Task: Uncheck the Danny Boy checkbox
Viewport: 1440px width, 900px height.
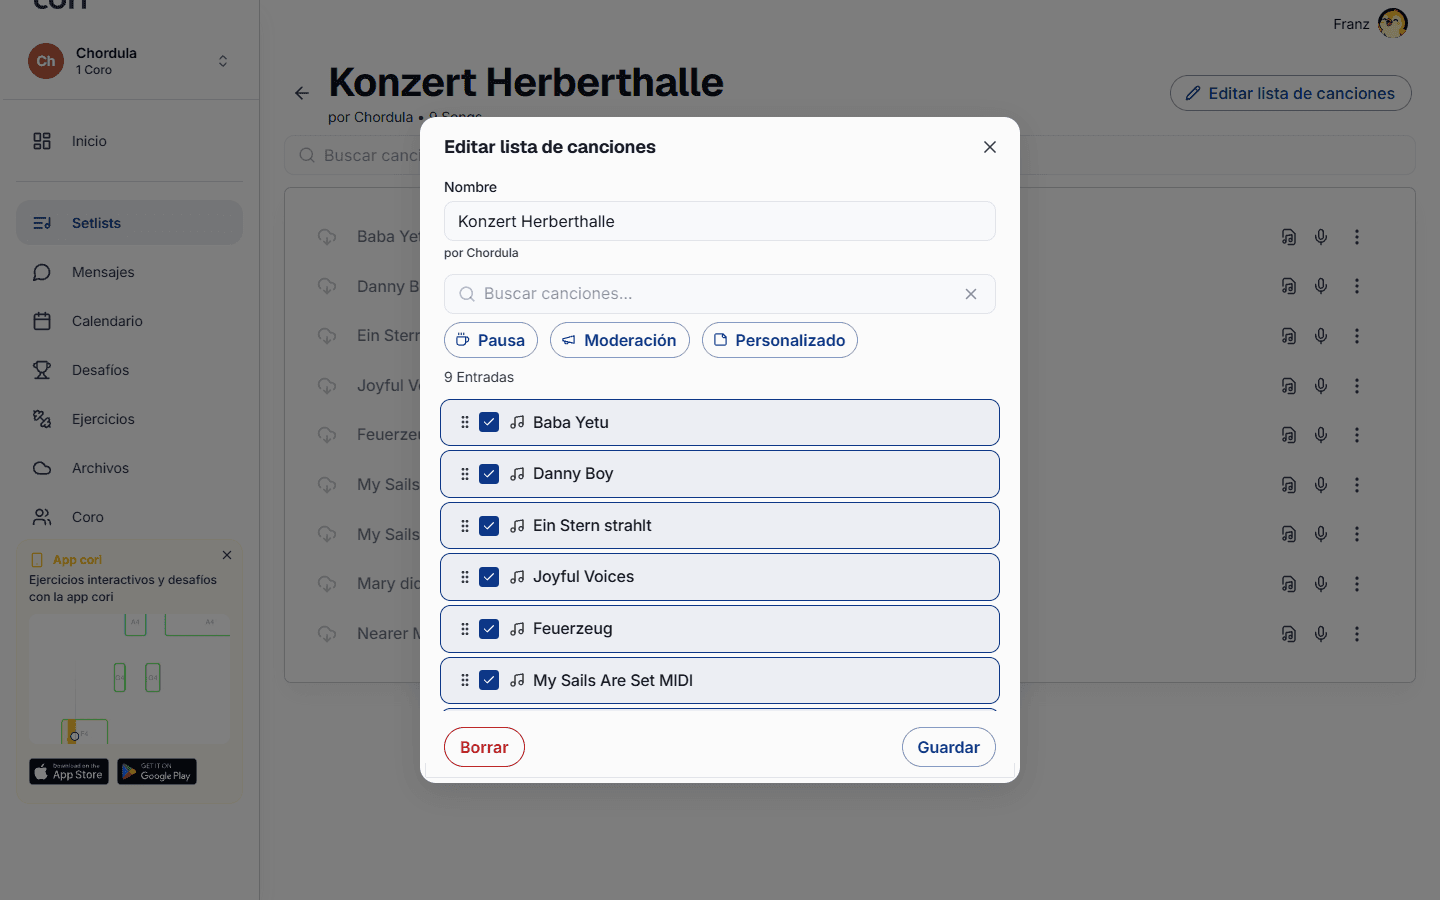Action: click(489, 474)
